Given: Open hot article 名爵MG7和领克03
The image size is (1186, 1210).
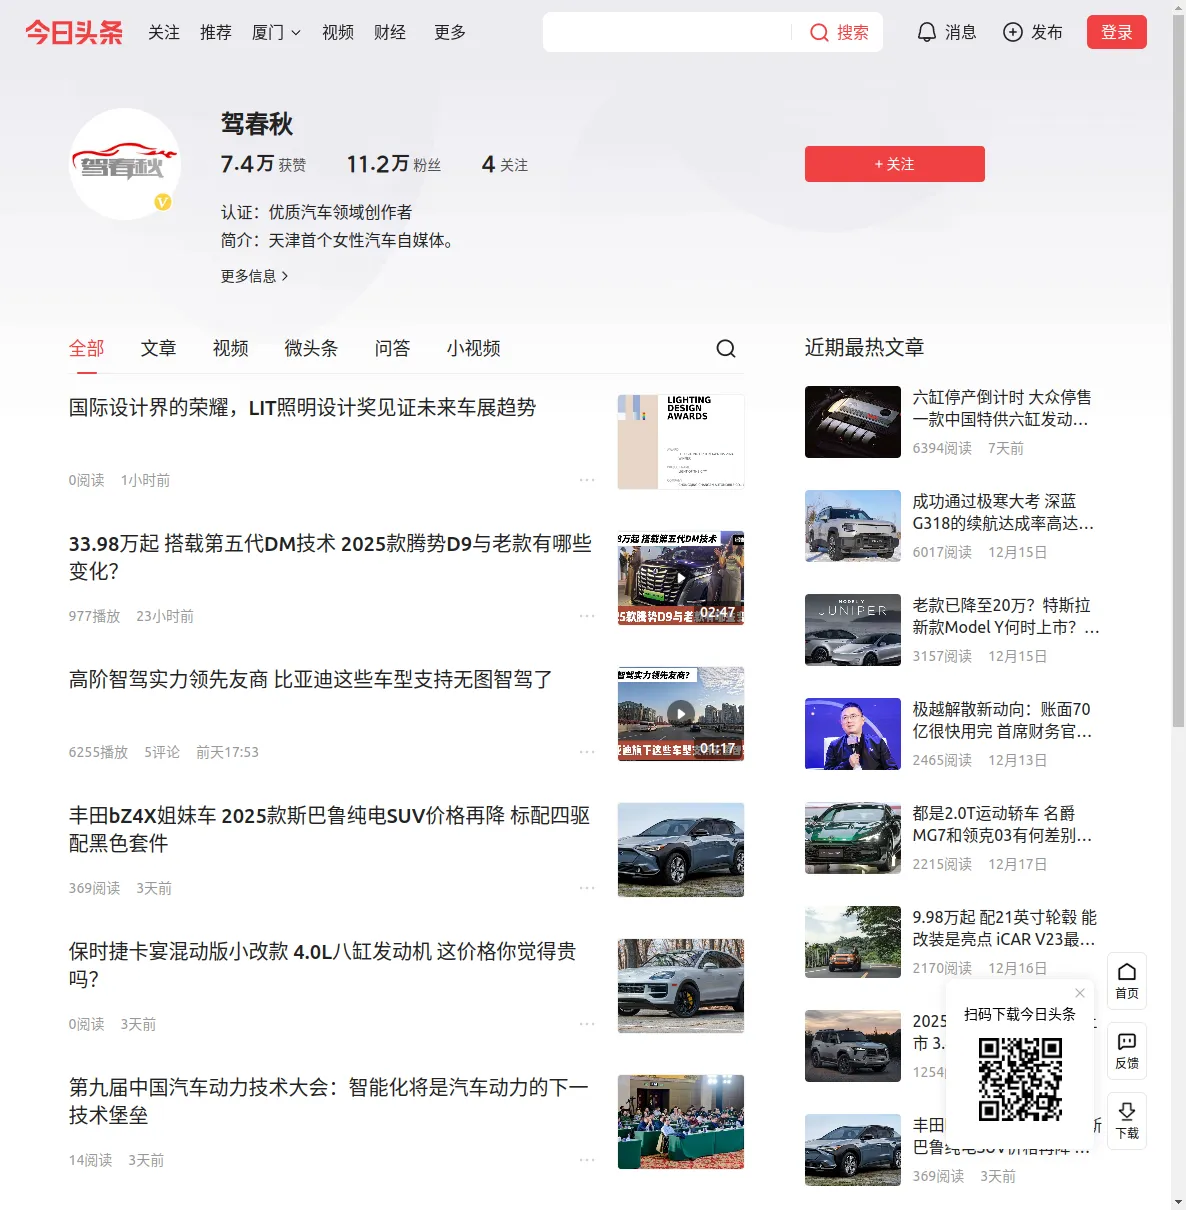Looking at the screenshot, I should 1003,824.
